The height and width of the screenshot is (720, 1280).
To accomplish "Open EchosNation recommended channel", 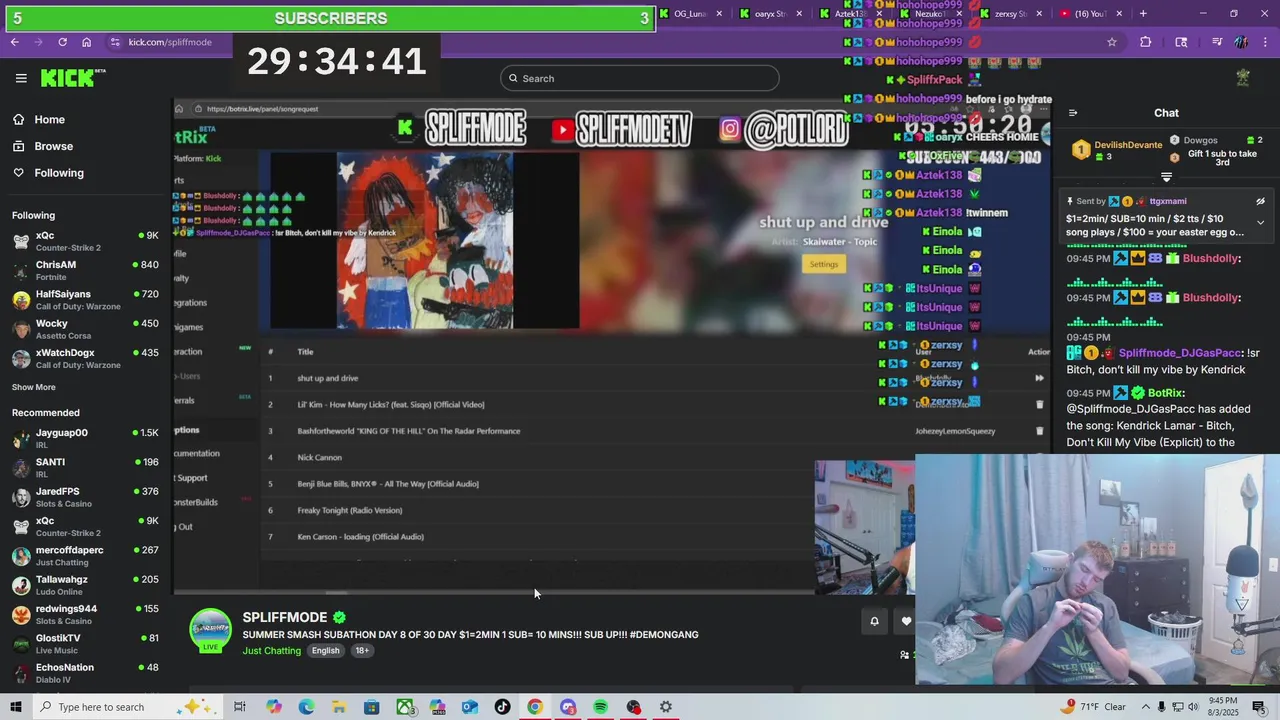I will (86, 673).
